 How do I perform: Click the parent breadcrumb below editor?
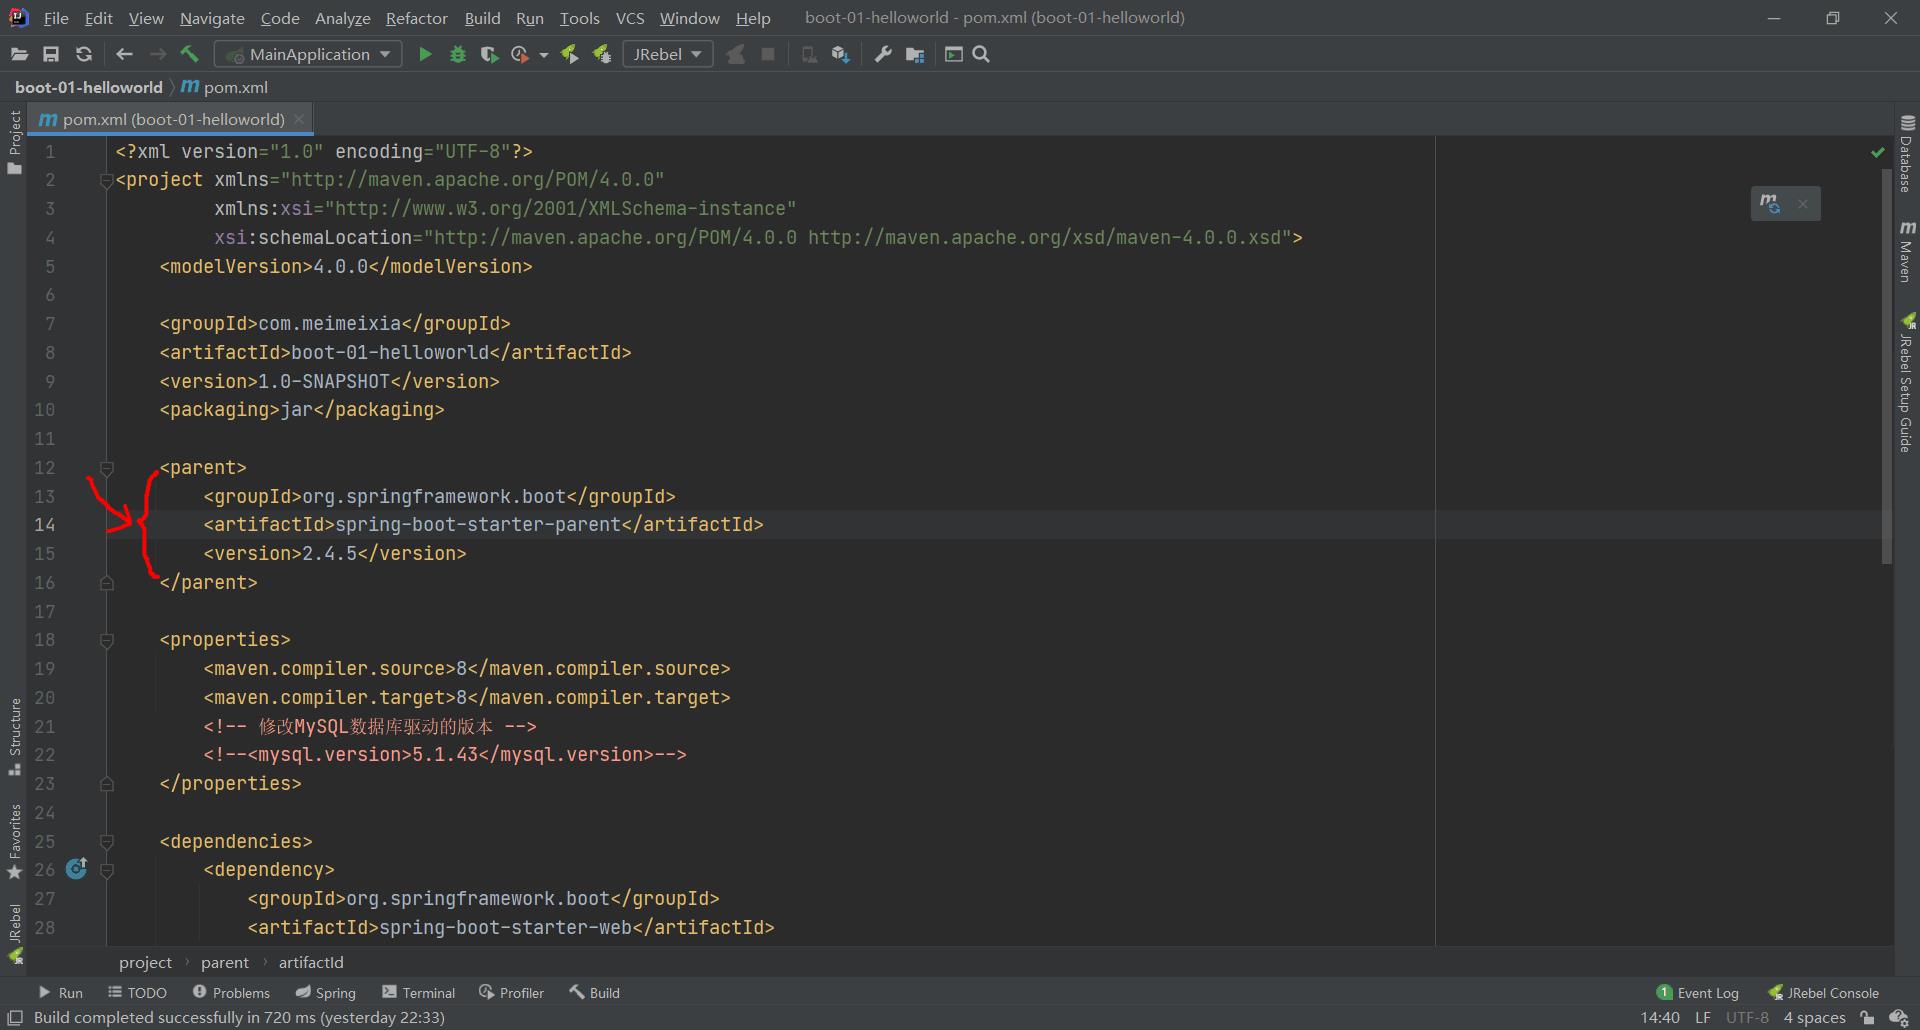pyautogui.click(x=224, y=962)
